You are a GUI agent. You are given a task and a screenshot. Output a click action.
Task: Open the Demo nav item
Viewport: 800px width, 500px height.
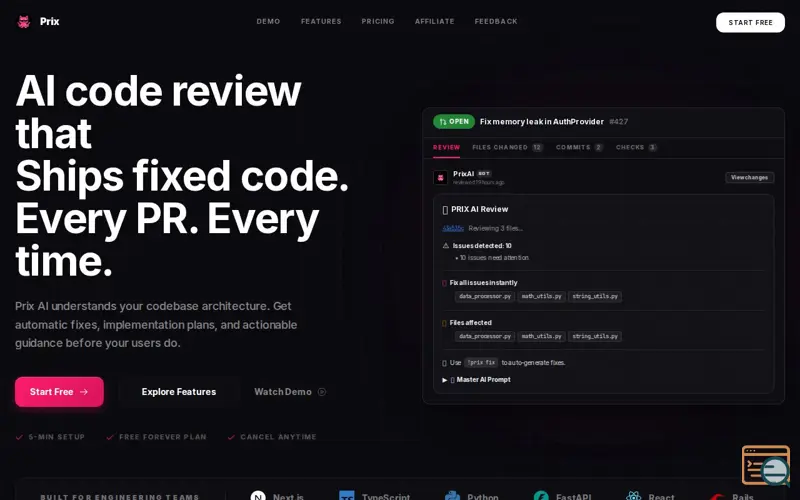[268, 21]
